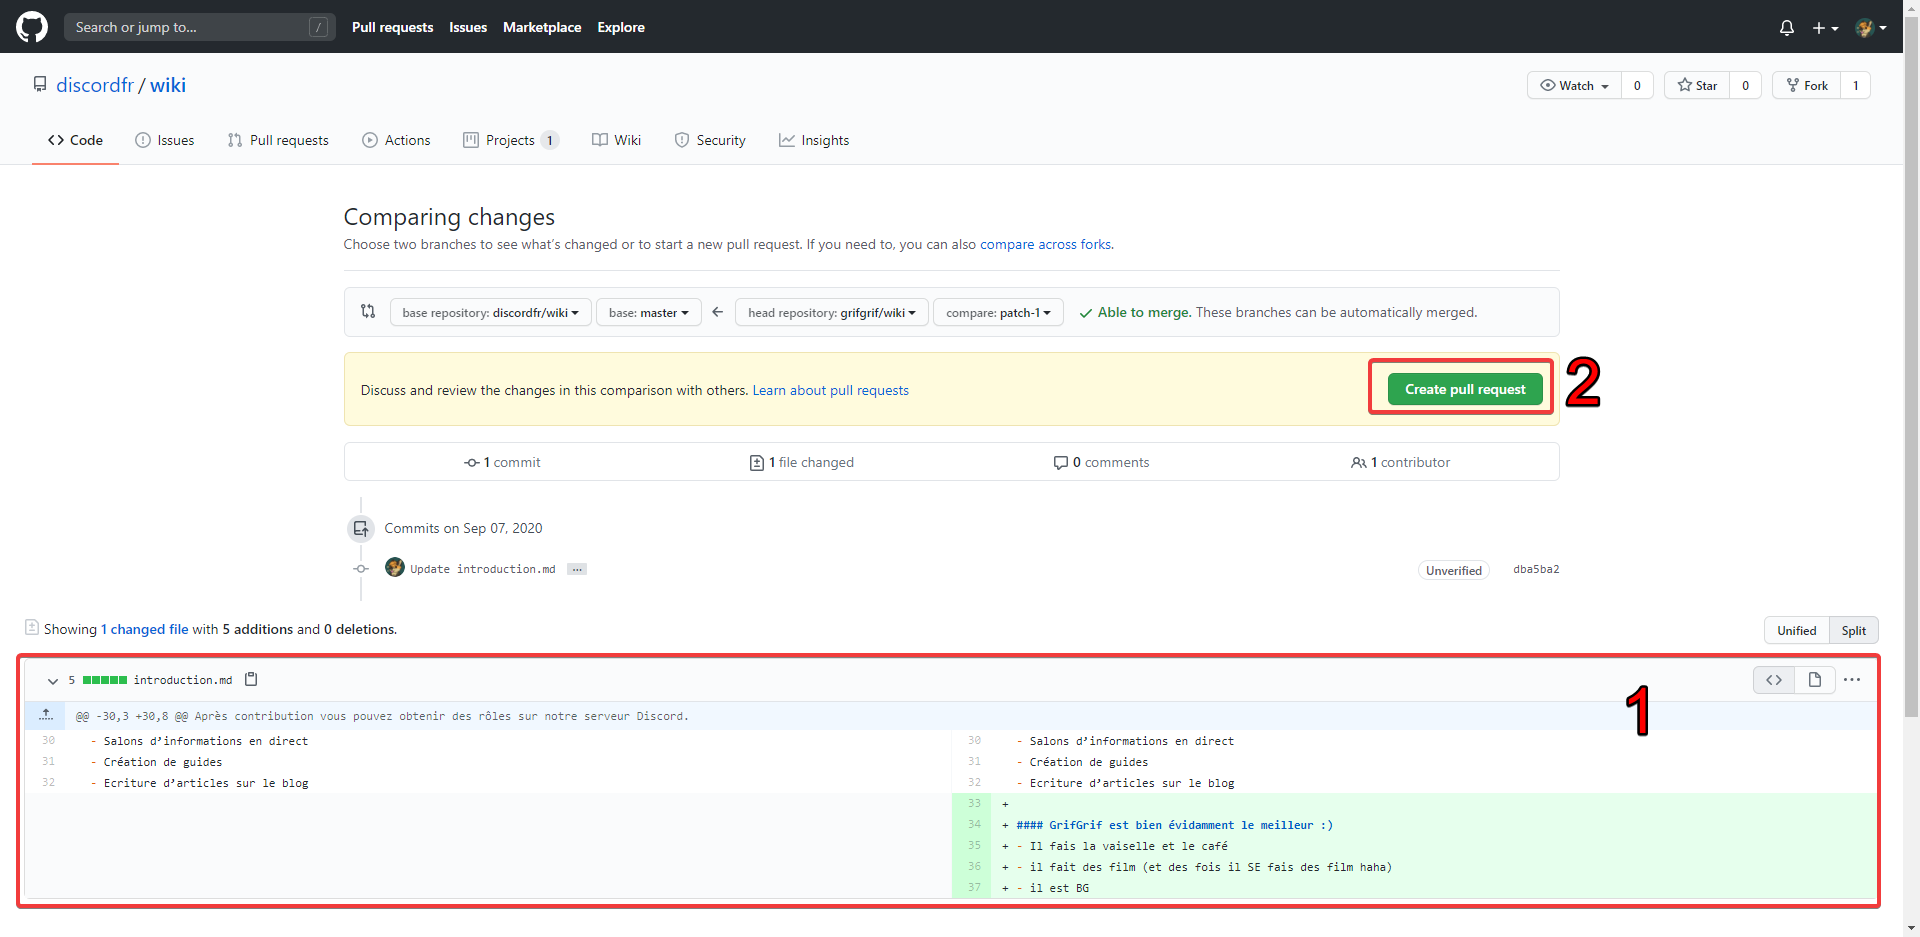Open the 1 file changed tab
Screen dimensions: 1920x937
point(802,462)
